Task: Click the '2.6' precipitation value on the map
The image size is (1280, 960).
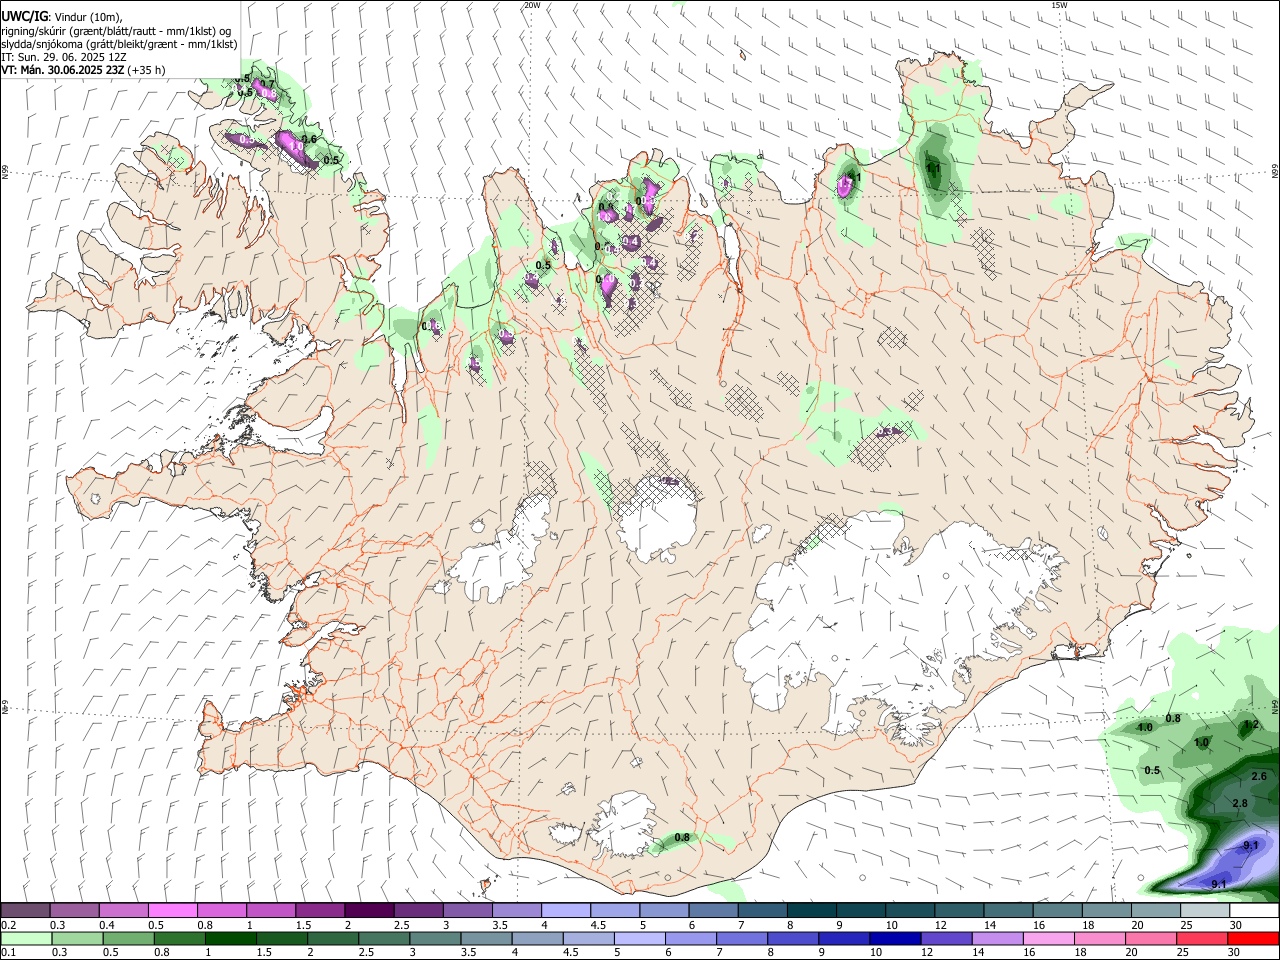Action: (x=1259, y=776)
